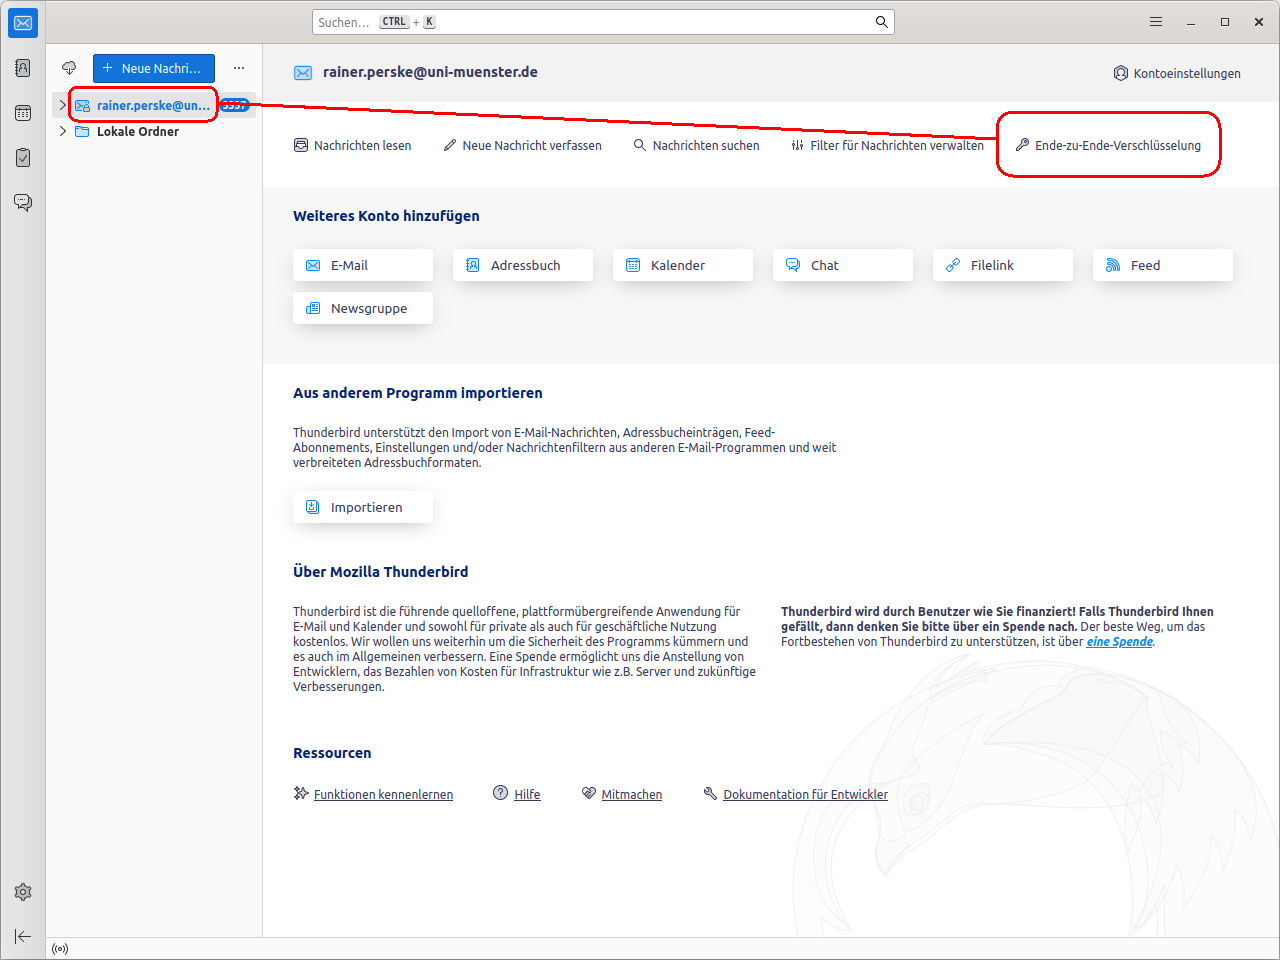
Task: Expand the Lokale Ordner tree
Action: pos(63,131)
